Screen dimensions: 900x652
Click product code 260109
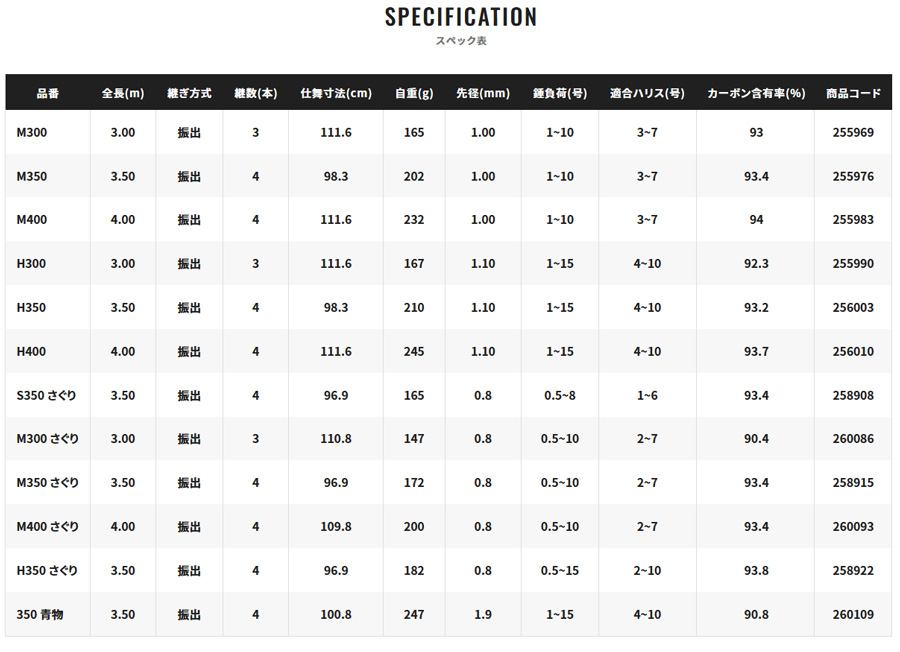coord(853,614)
